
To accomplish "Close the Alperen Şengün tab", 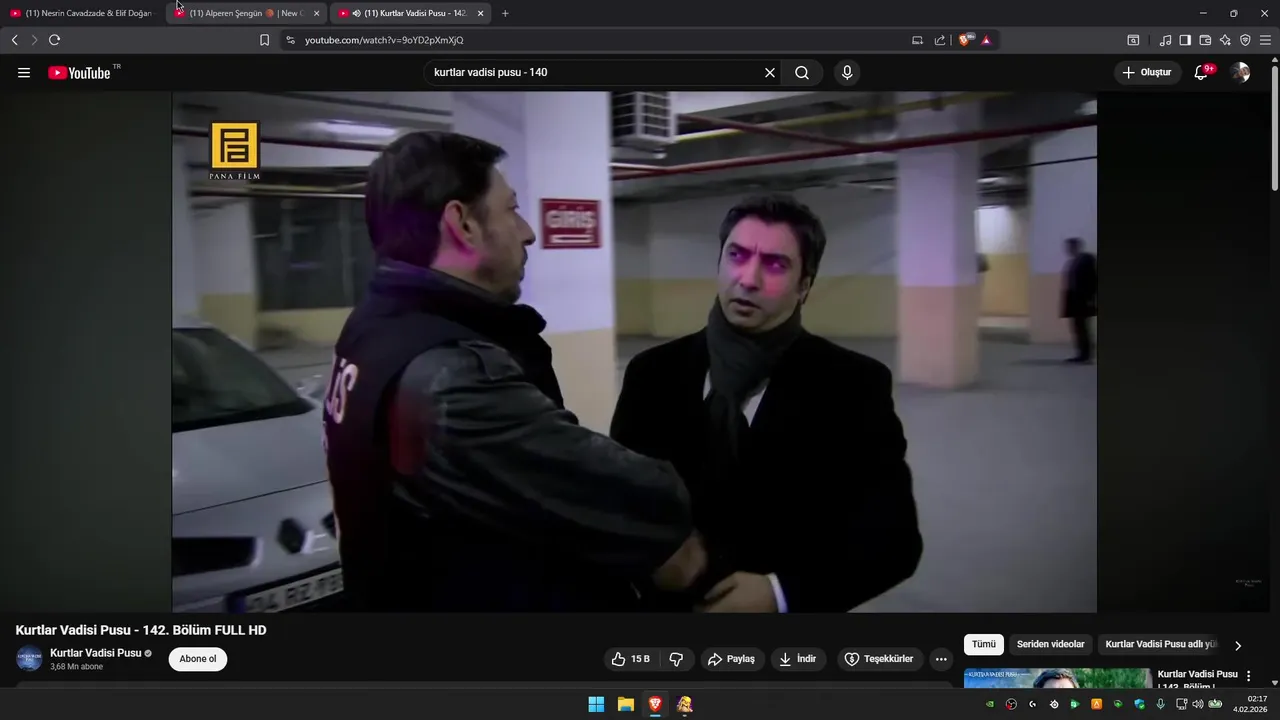I will pyautogui.click(x=316, y=13).
